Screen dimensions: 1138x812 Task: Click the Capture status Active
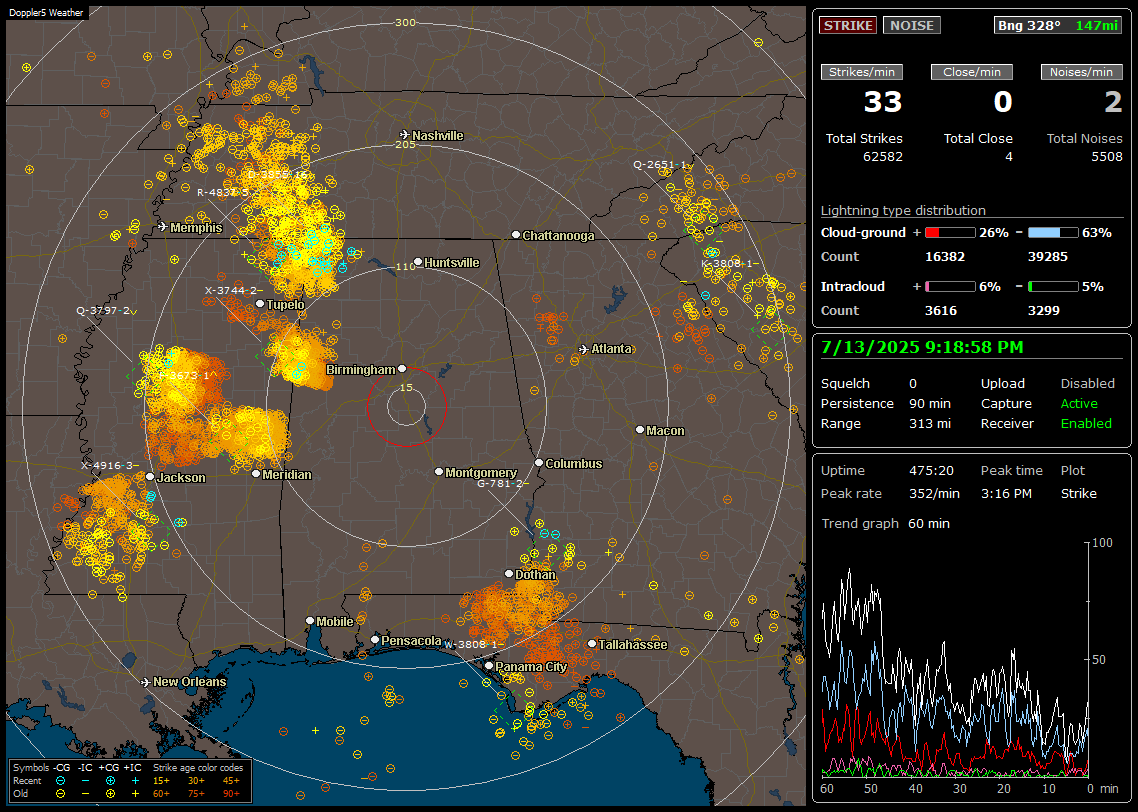[1078, 403]
